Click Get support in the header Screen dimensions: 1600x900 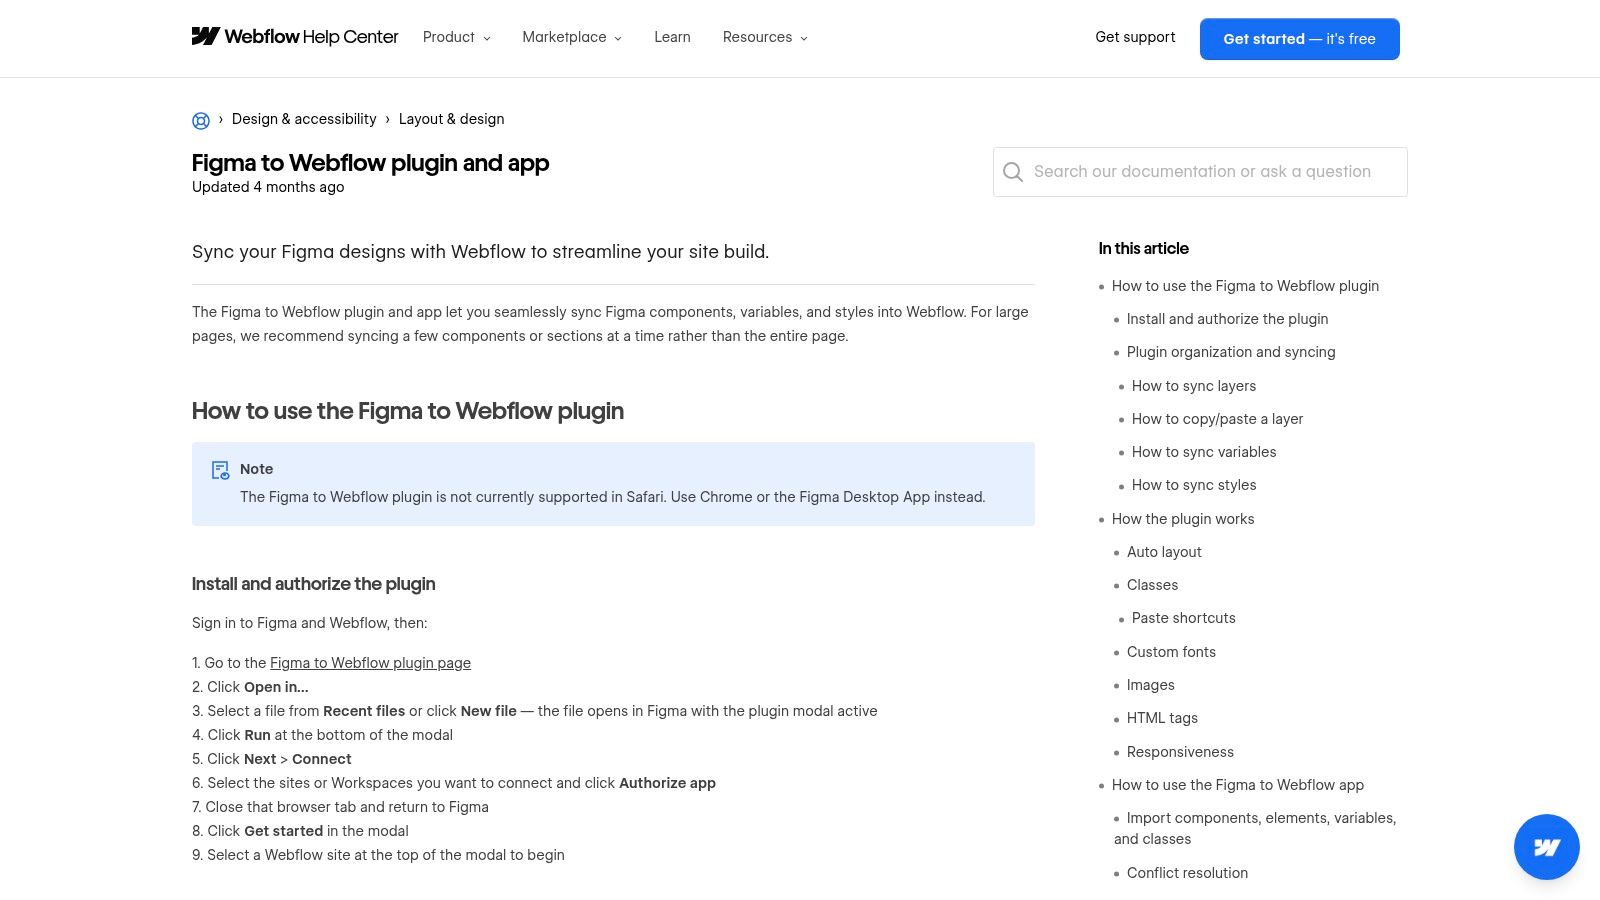[x=1135, y=37]
